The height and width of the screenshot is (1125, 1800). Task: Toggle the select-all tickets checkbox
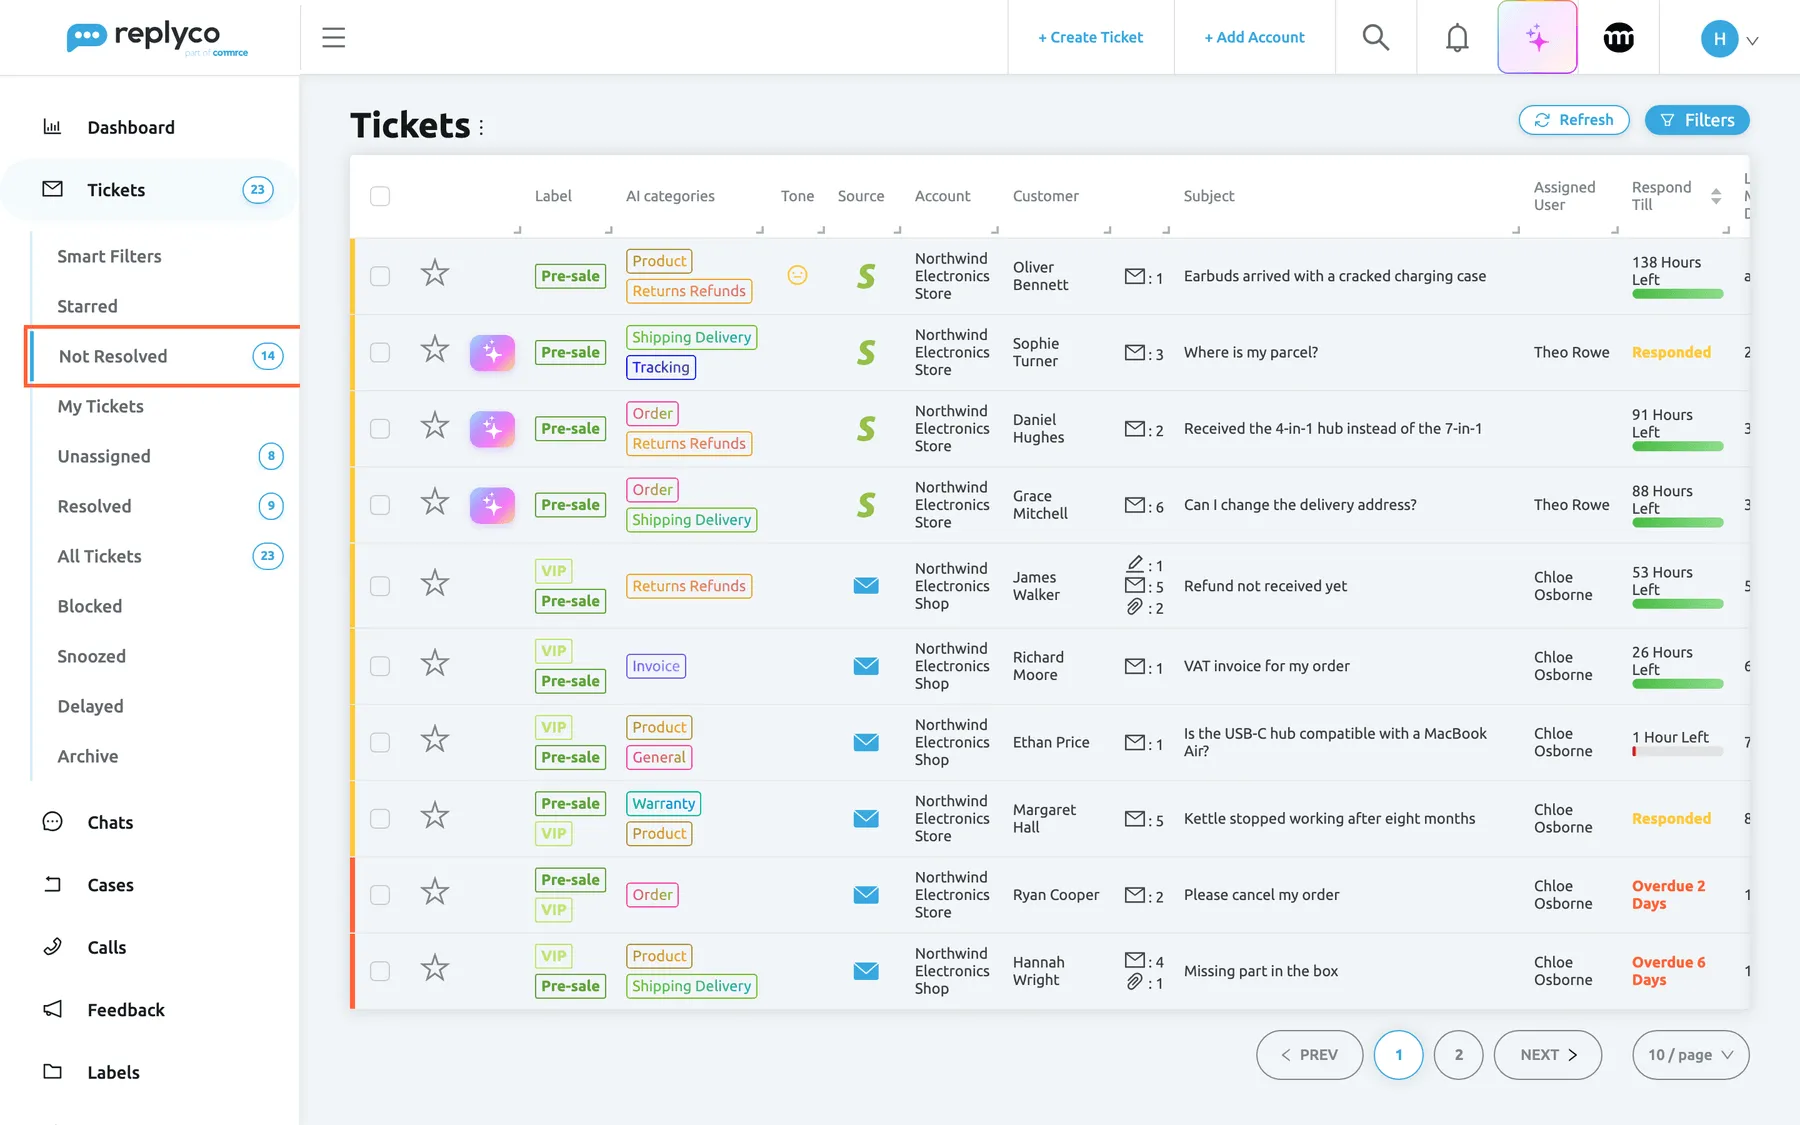click(x=380, y=196)
